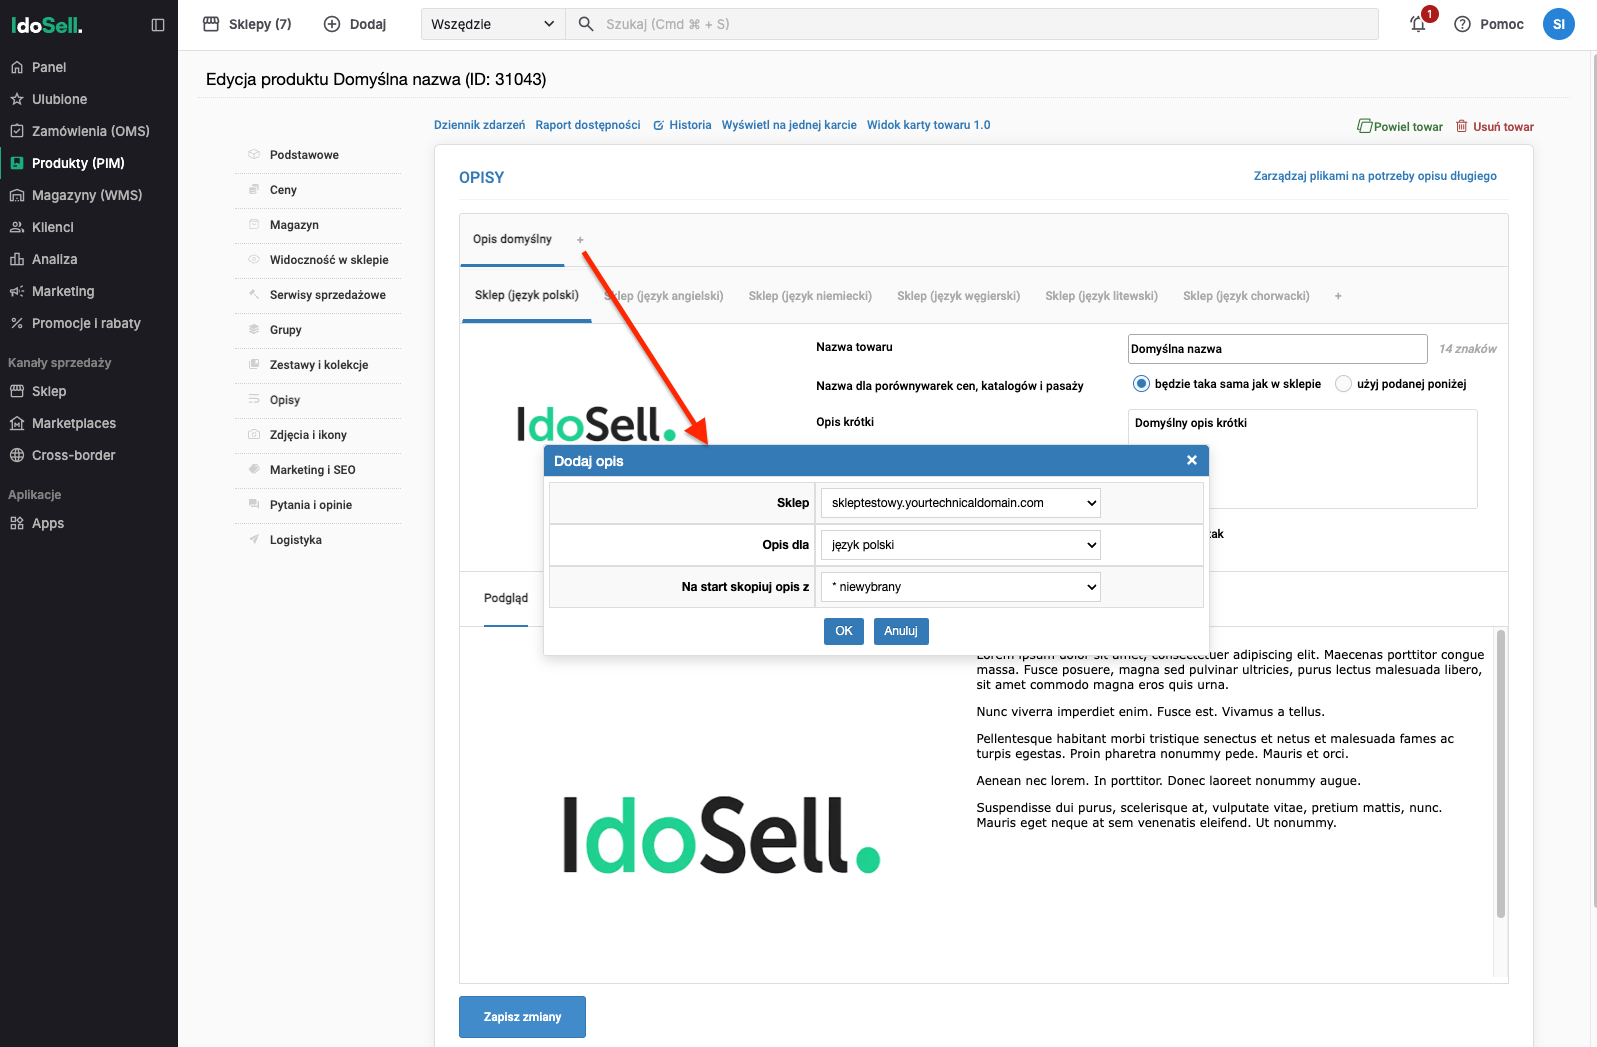Click the Opis krótki text area
The image size is (1597, 1047).
pos(1302,458)
